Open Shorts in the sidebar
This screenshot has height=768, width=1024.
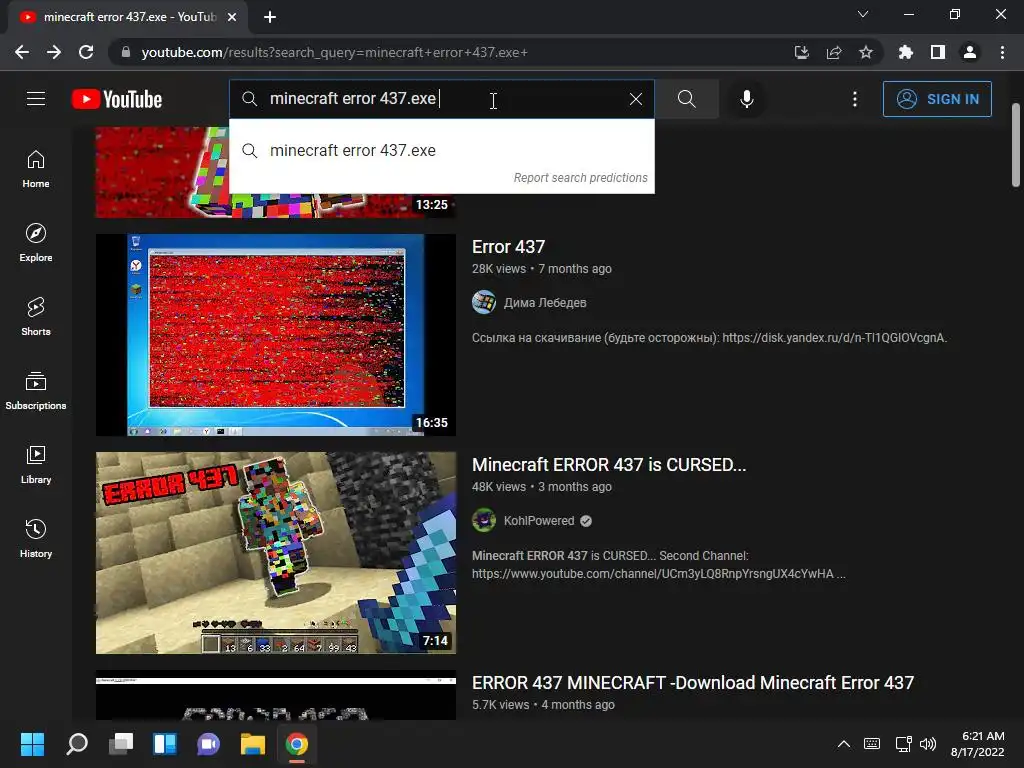click(x=36, y=317)
